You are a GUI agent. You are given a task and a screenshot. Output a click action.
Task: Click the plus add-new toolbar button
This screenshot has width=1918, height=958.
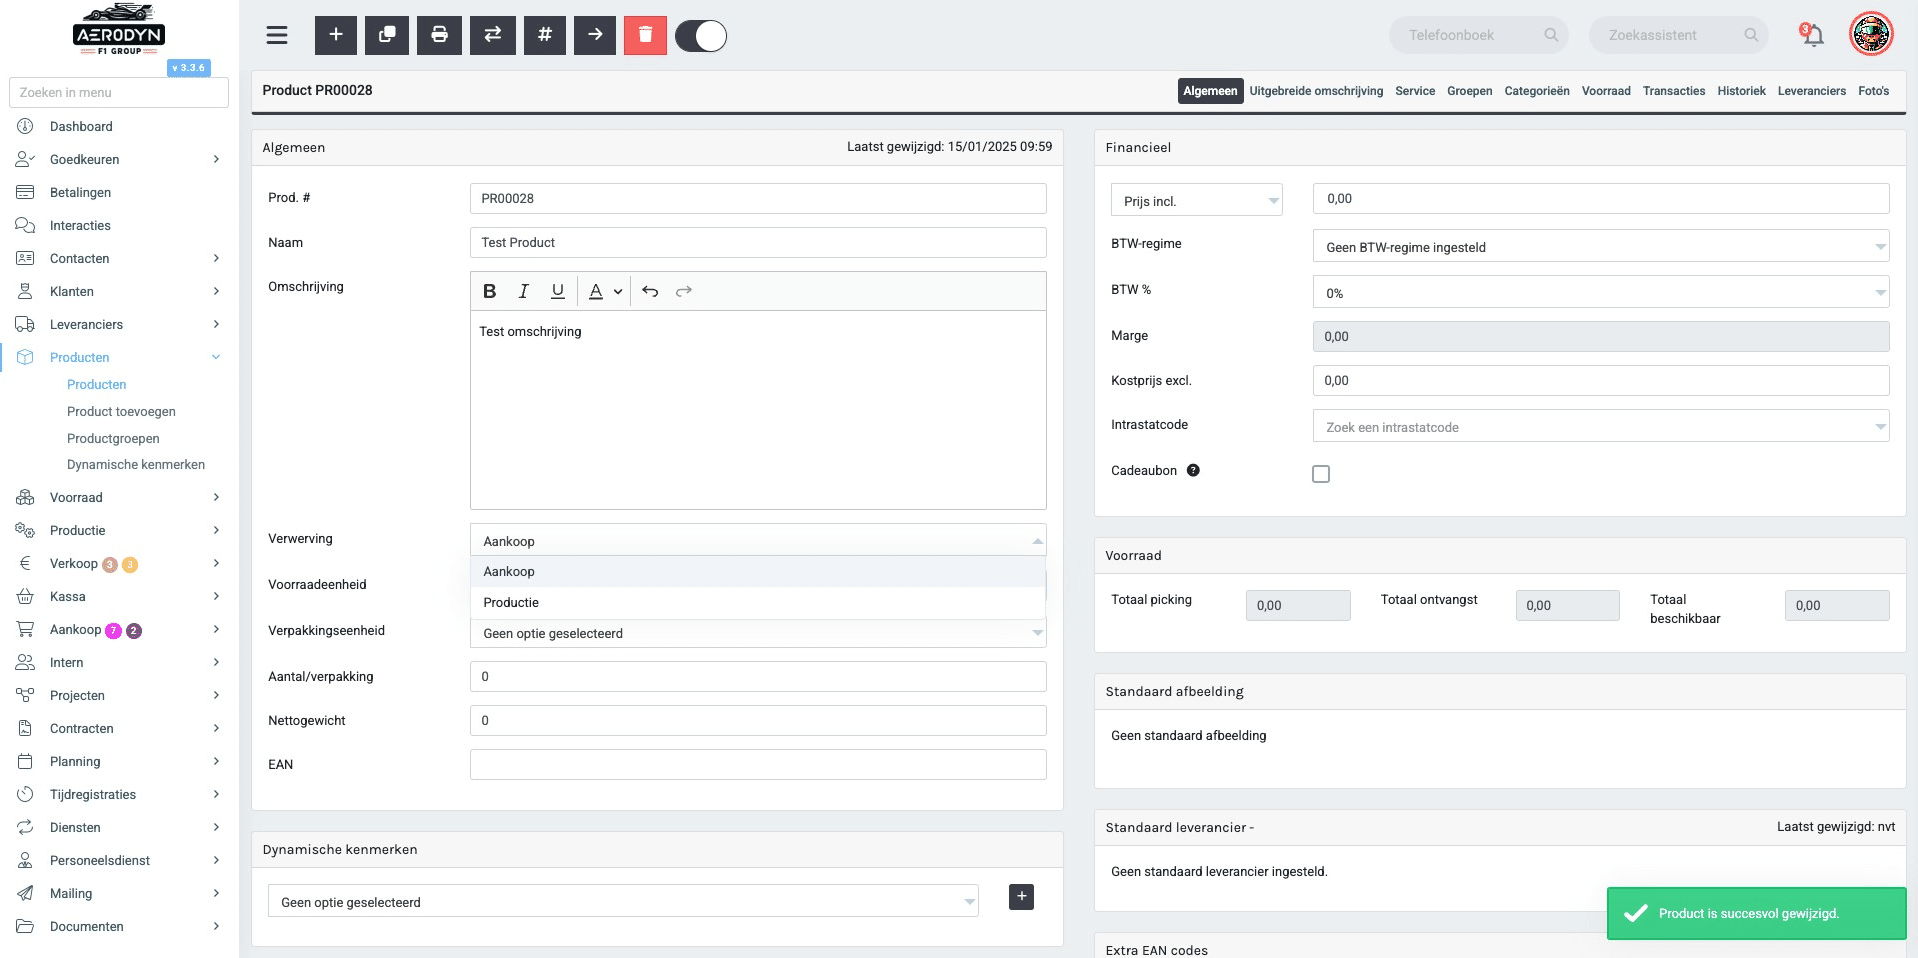[x=336, y=35]
